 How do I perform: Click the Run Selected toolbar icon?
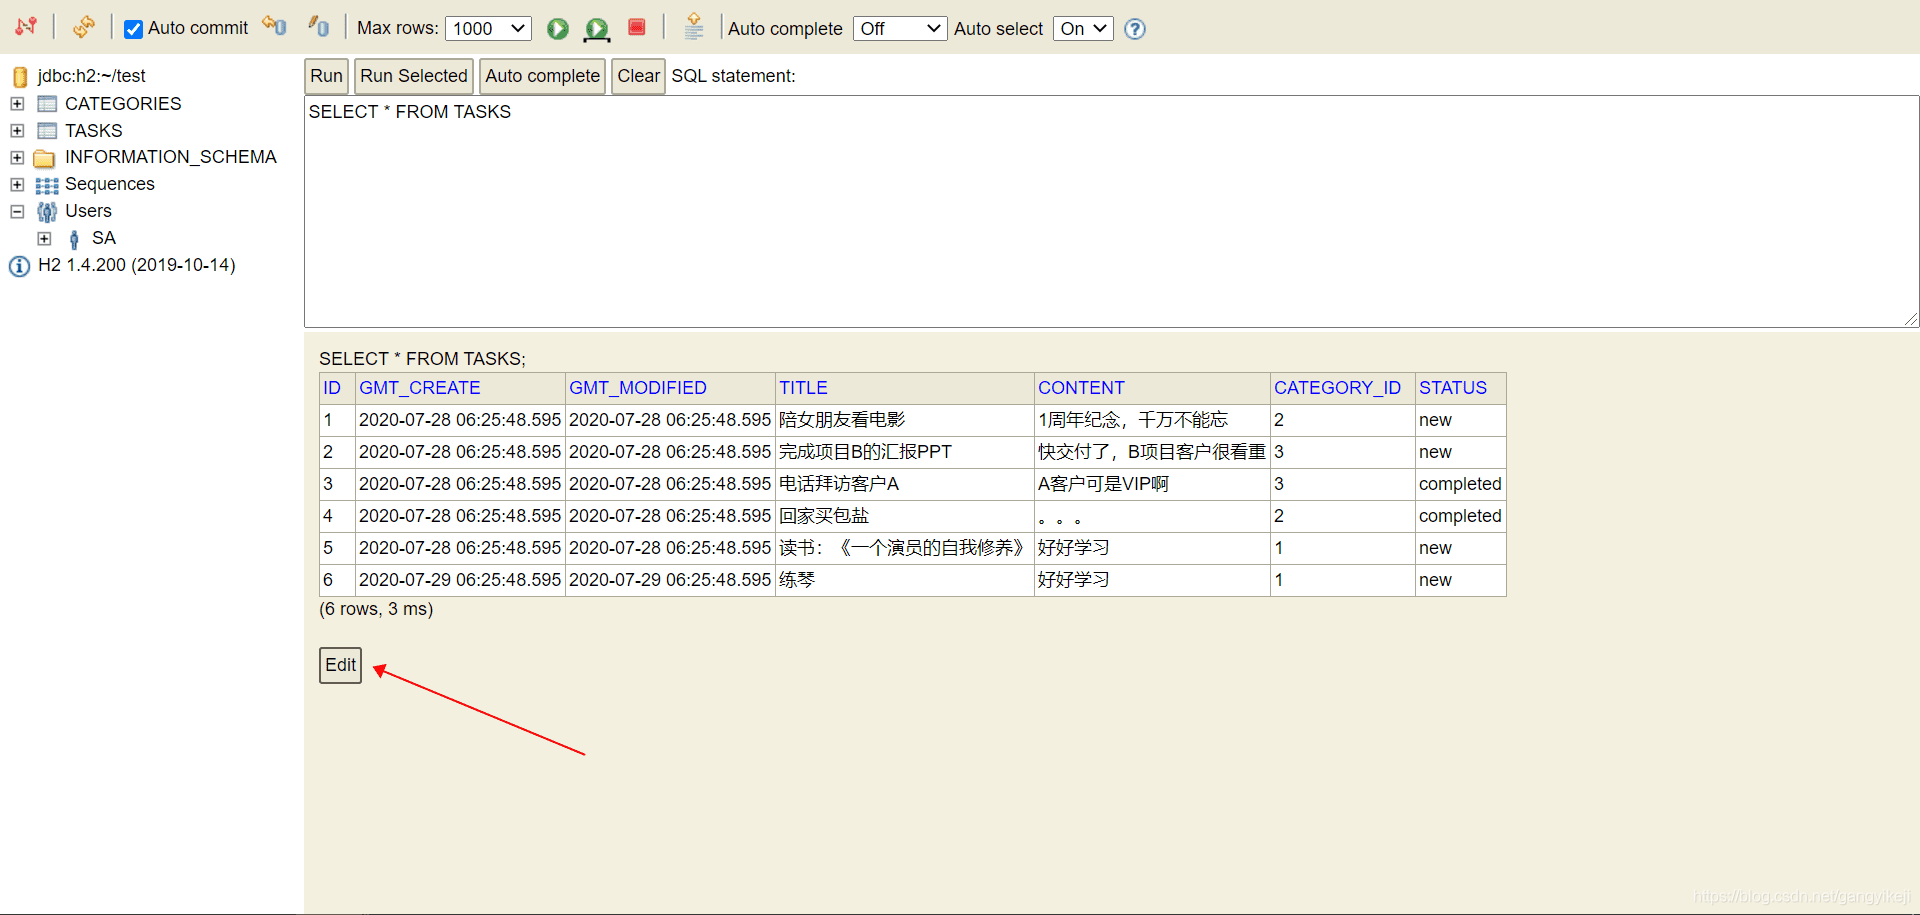point(597,29)
